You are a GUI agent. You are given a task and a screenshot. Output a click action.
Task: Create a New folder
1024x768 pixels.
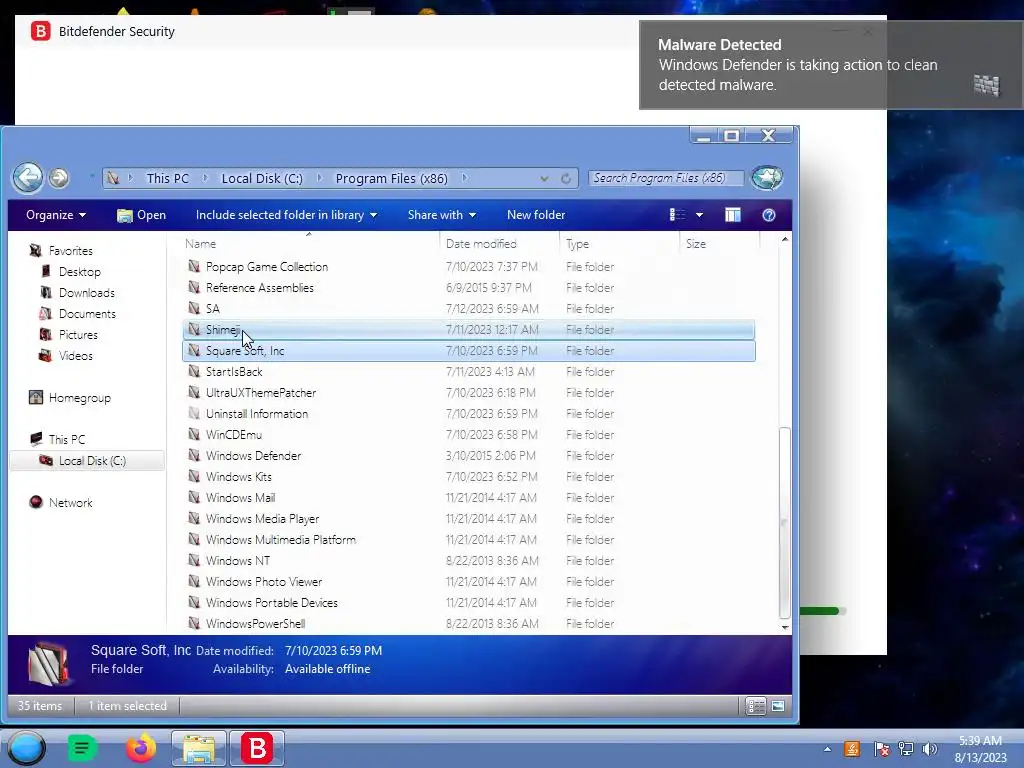tap(536, 215)
